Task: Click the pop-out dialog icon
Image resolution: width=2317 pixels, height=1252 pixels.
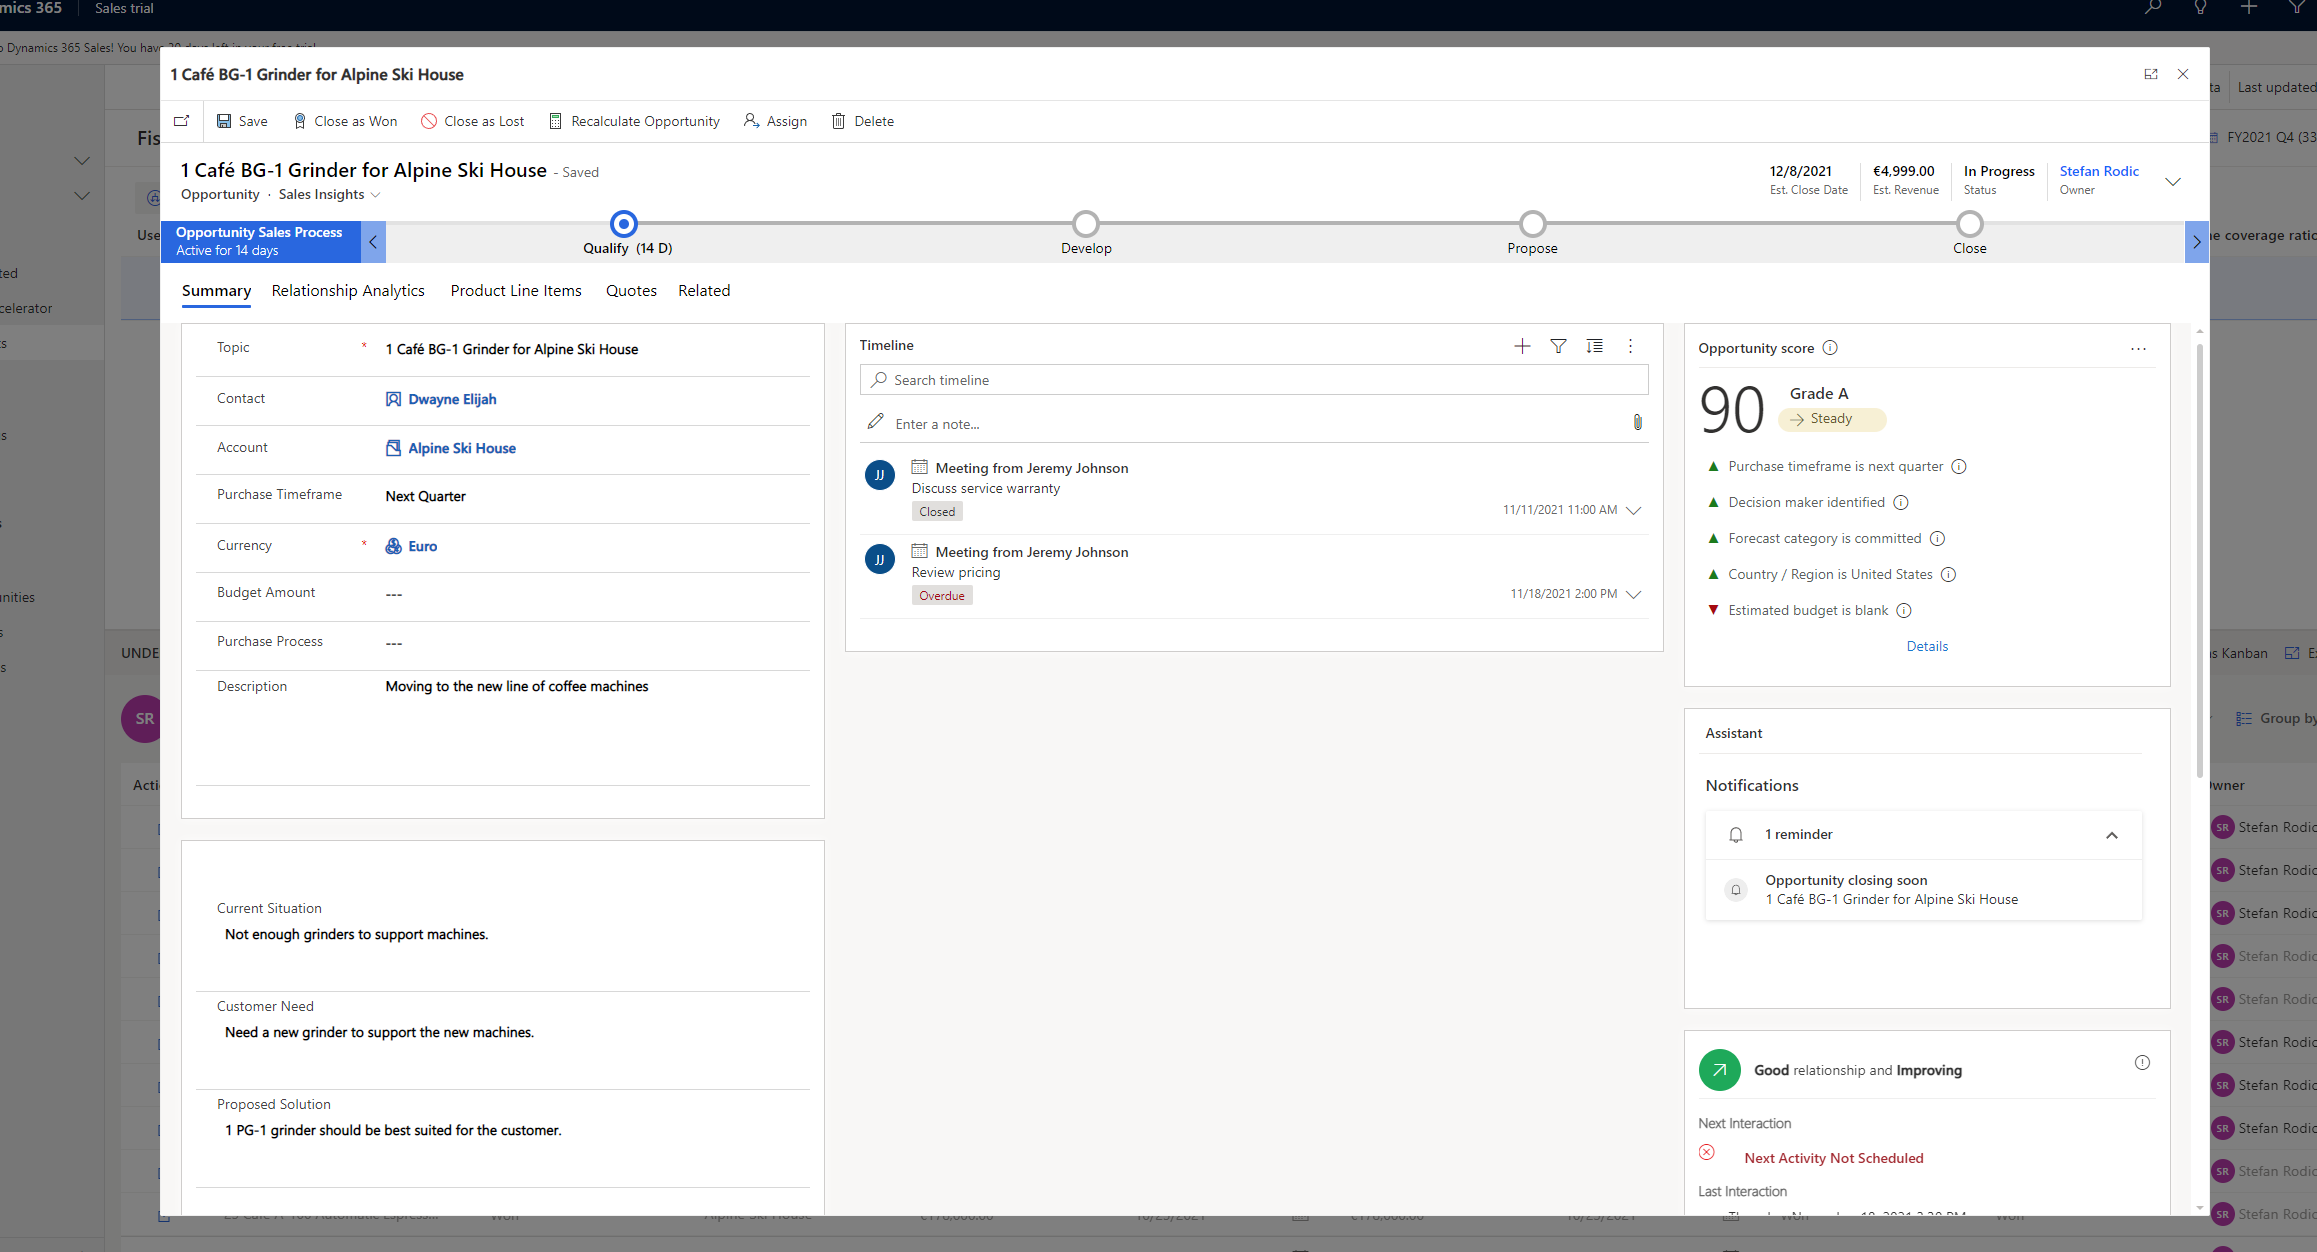Action: coord(2151,74)
